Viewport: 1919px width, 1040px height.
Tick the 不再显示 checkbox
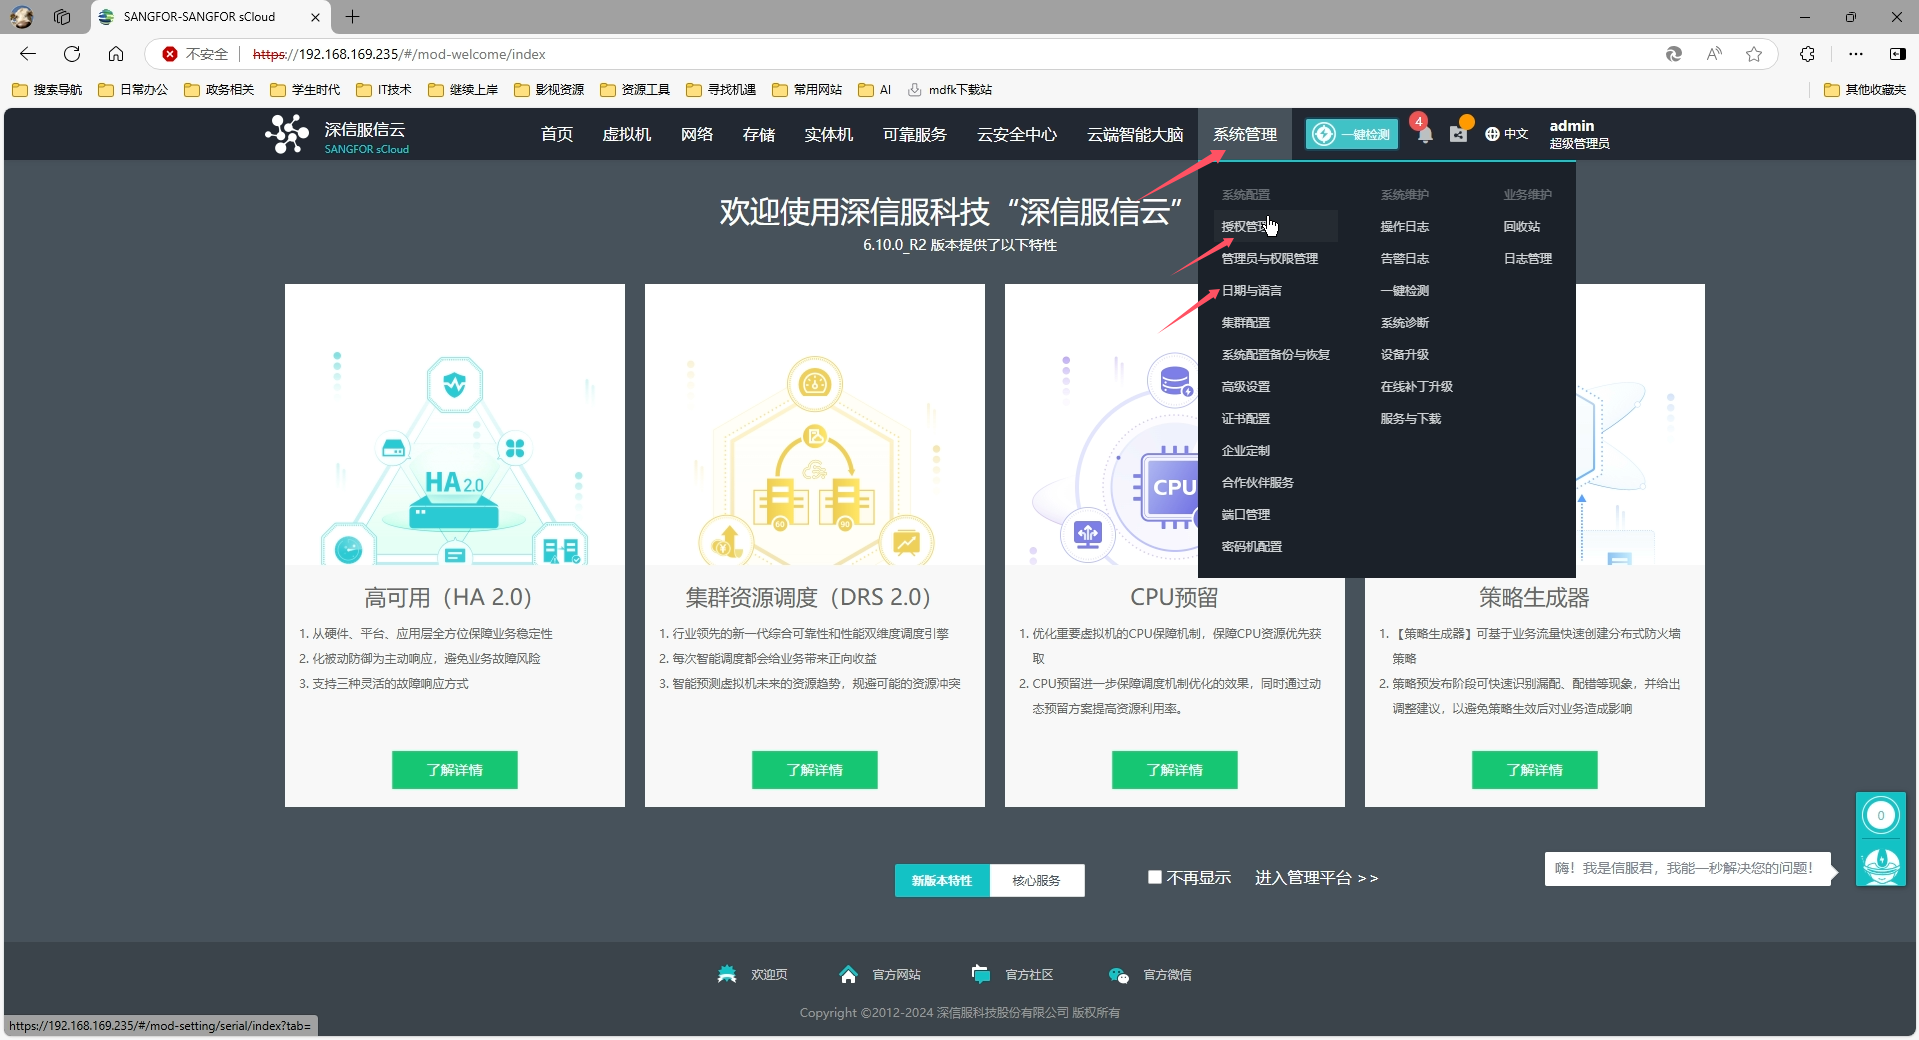click(x=1155, y=877)
